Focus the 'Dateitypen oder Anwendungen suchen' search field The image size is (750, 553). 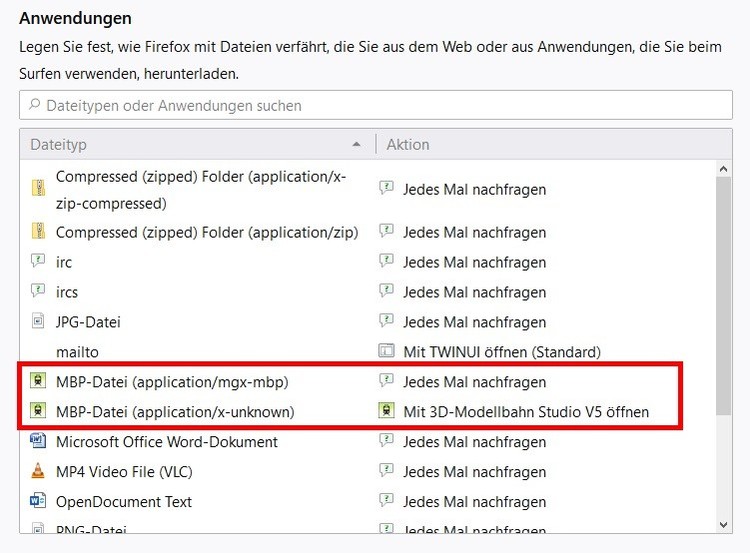tap(376, 105)
